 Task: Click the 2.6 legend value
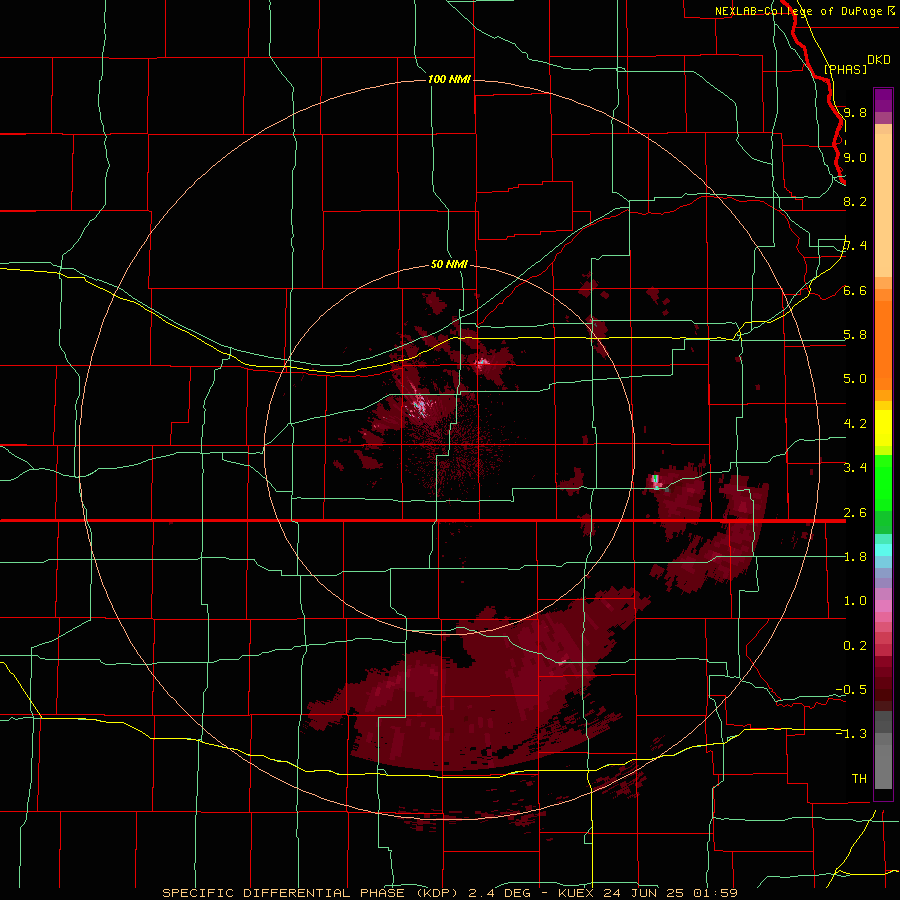[855, 513]
